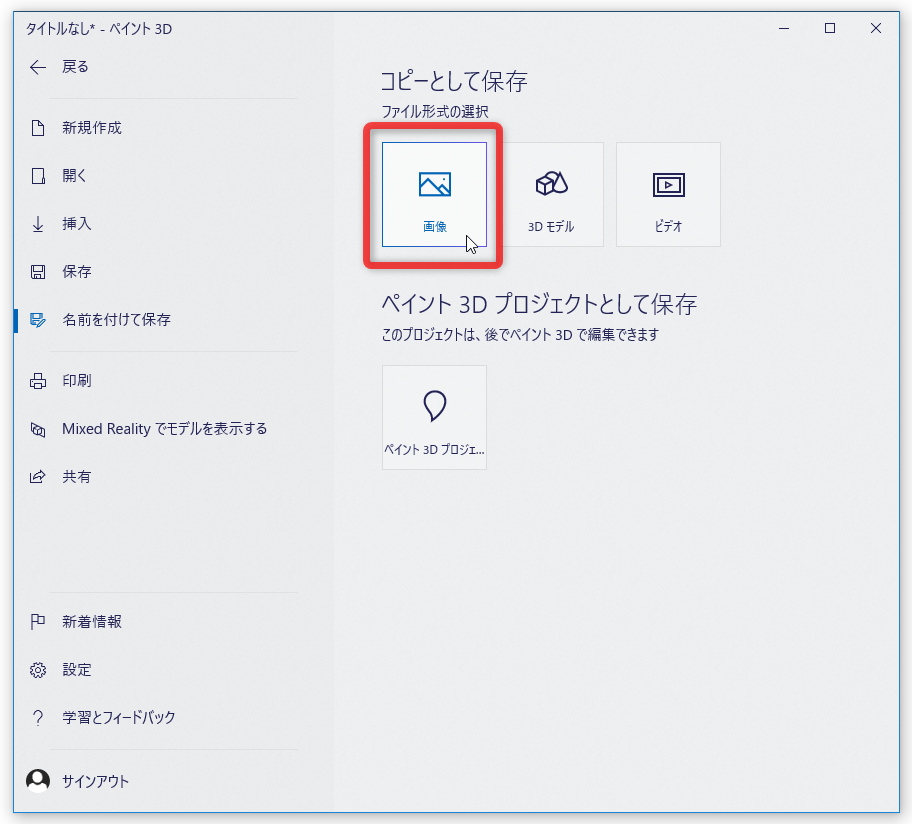Open 新着情報 entry text
The width and height of the screenshot is (912, 824).
tap(92, 622)
